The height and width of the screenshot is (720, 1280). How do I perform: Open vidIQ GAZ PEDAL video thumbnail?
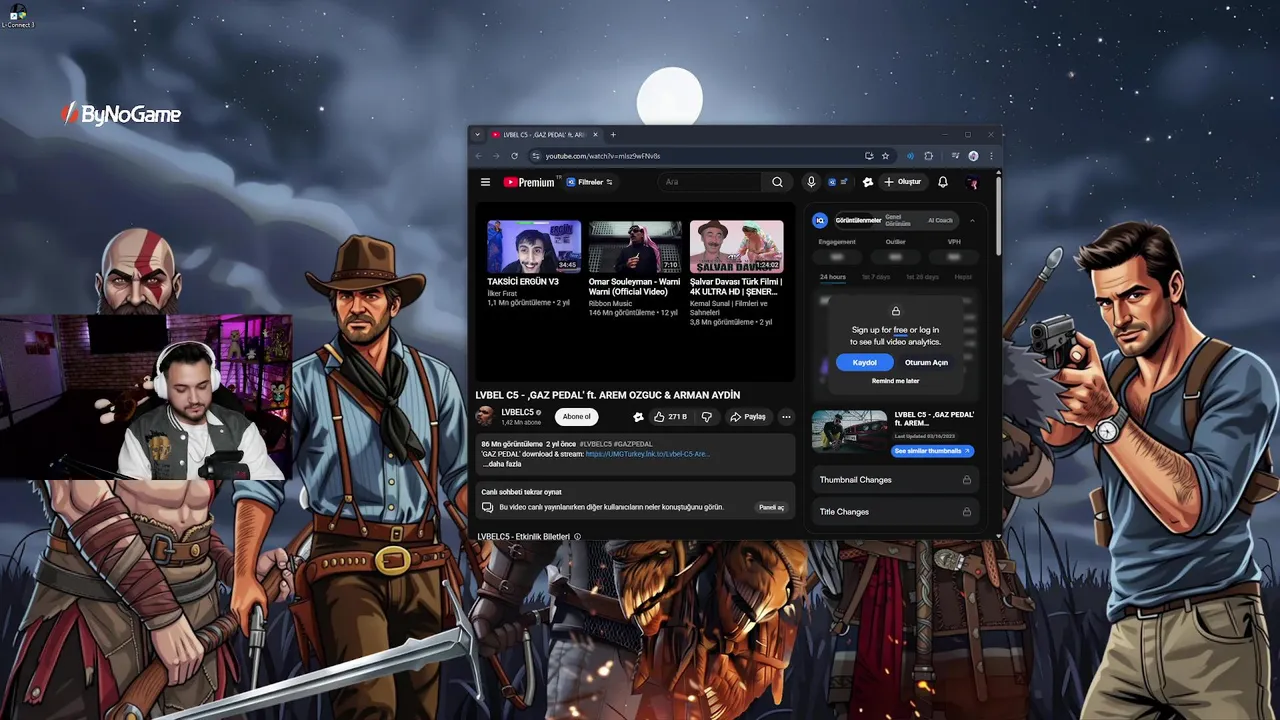click(849, 432)
